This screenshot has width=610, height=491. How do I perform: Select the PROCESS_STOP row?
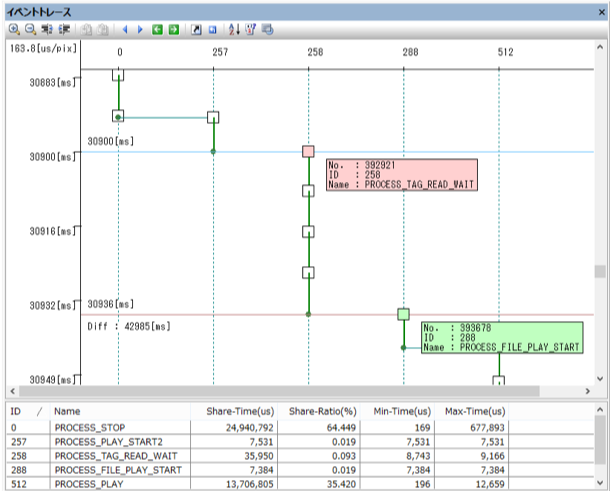(x=300, y=428)
